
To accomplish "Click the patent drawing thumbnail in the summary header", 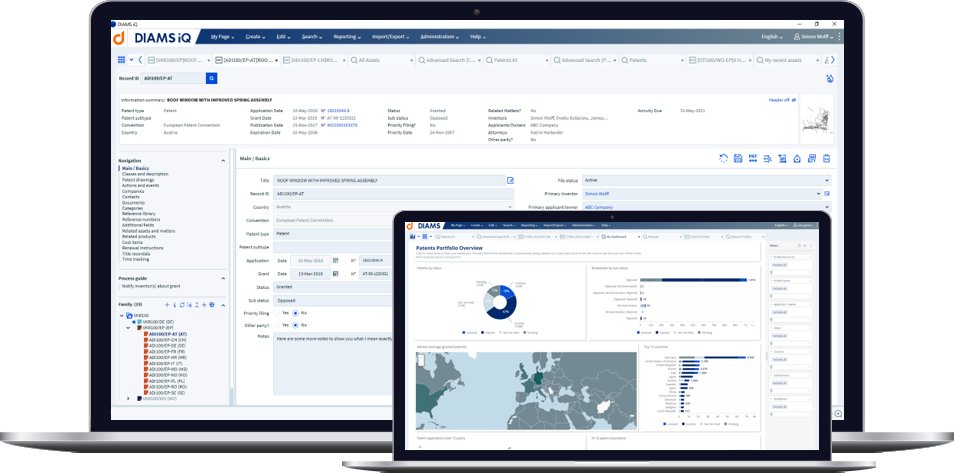I will pyautogui.click(x=815, y=119).
